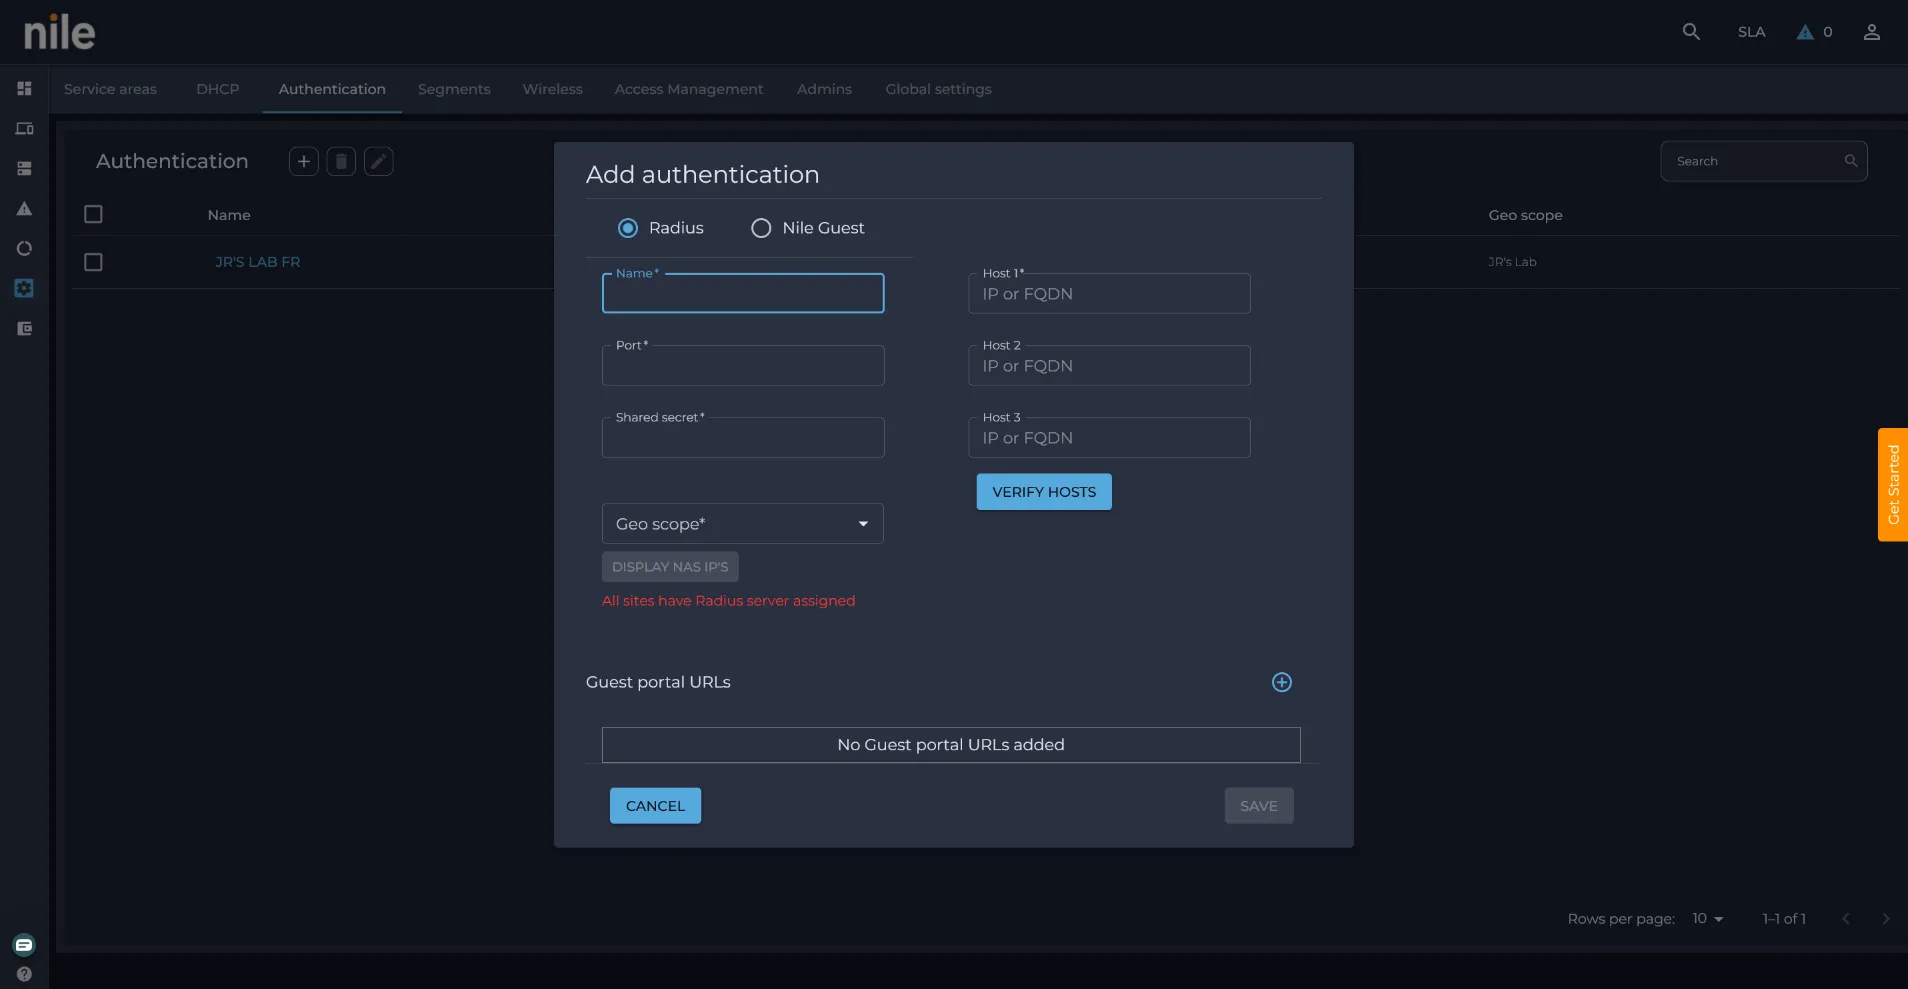Open the search magnifier in top bar

pyautogui.click(x=1691, y=32)
